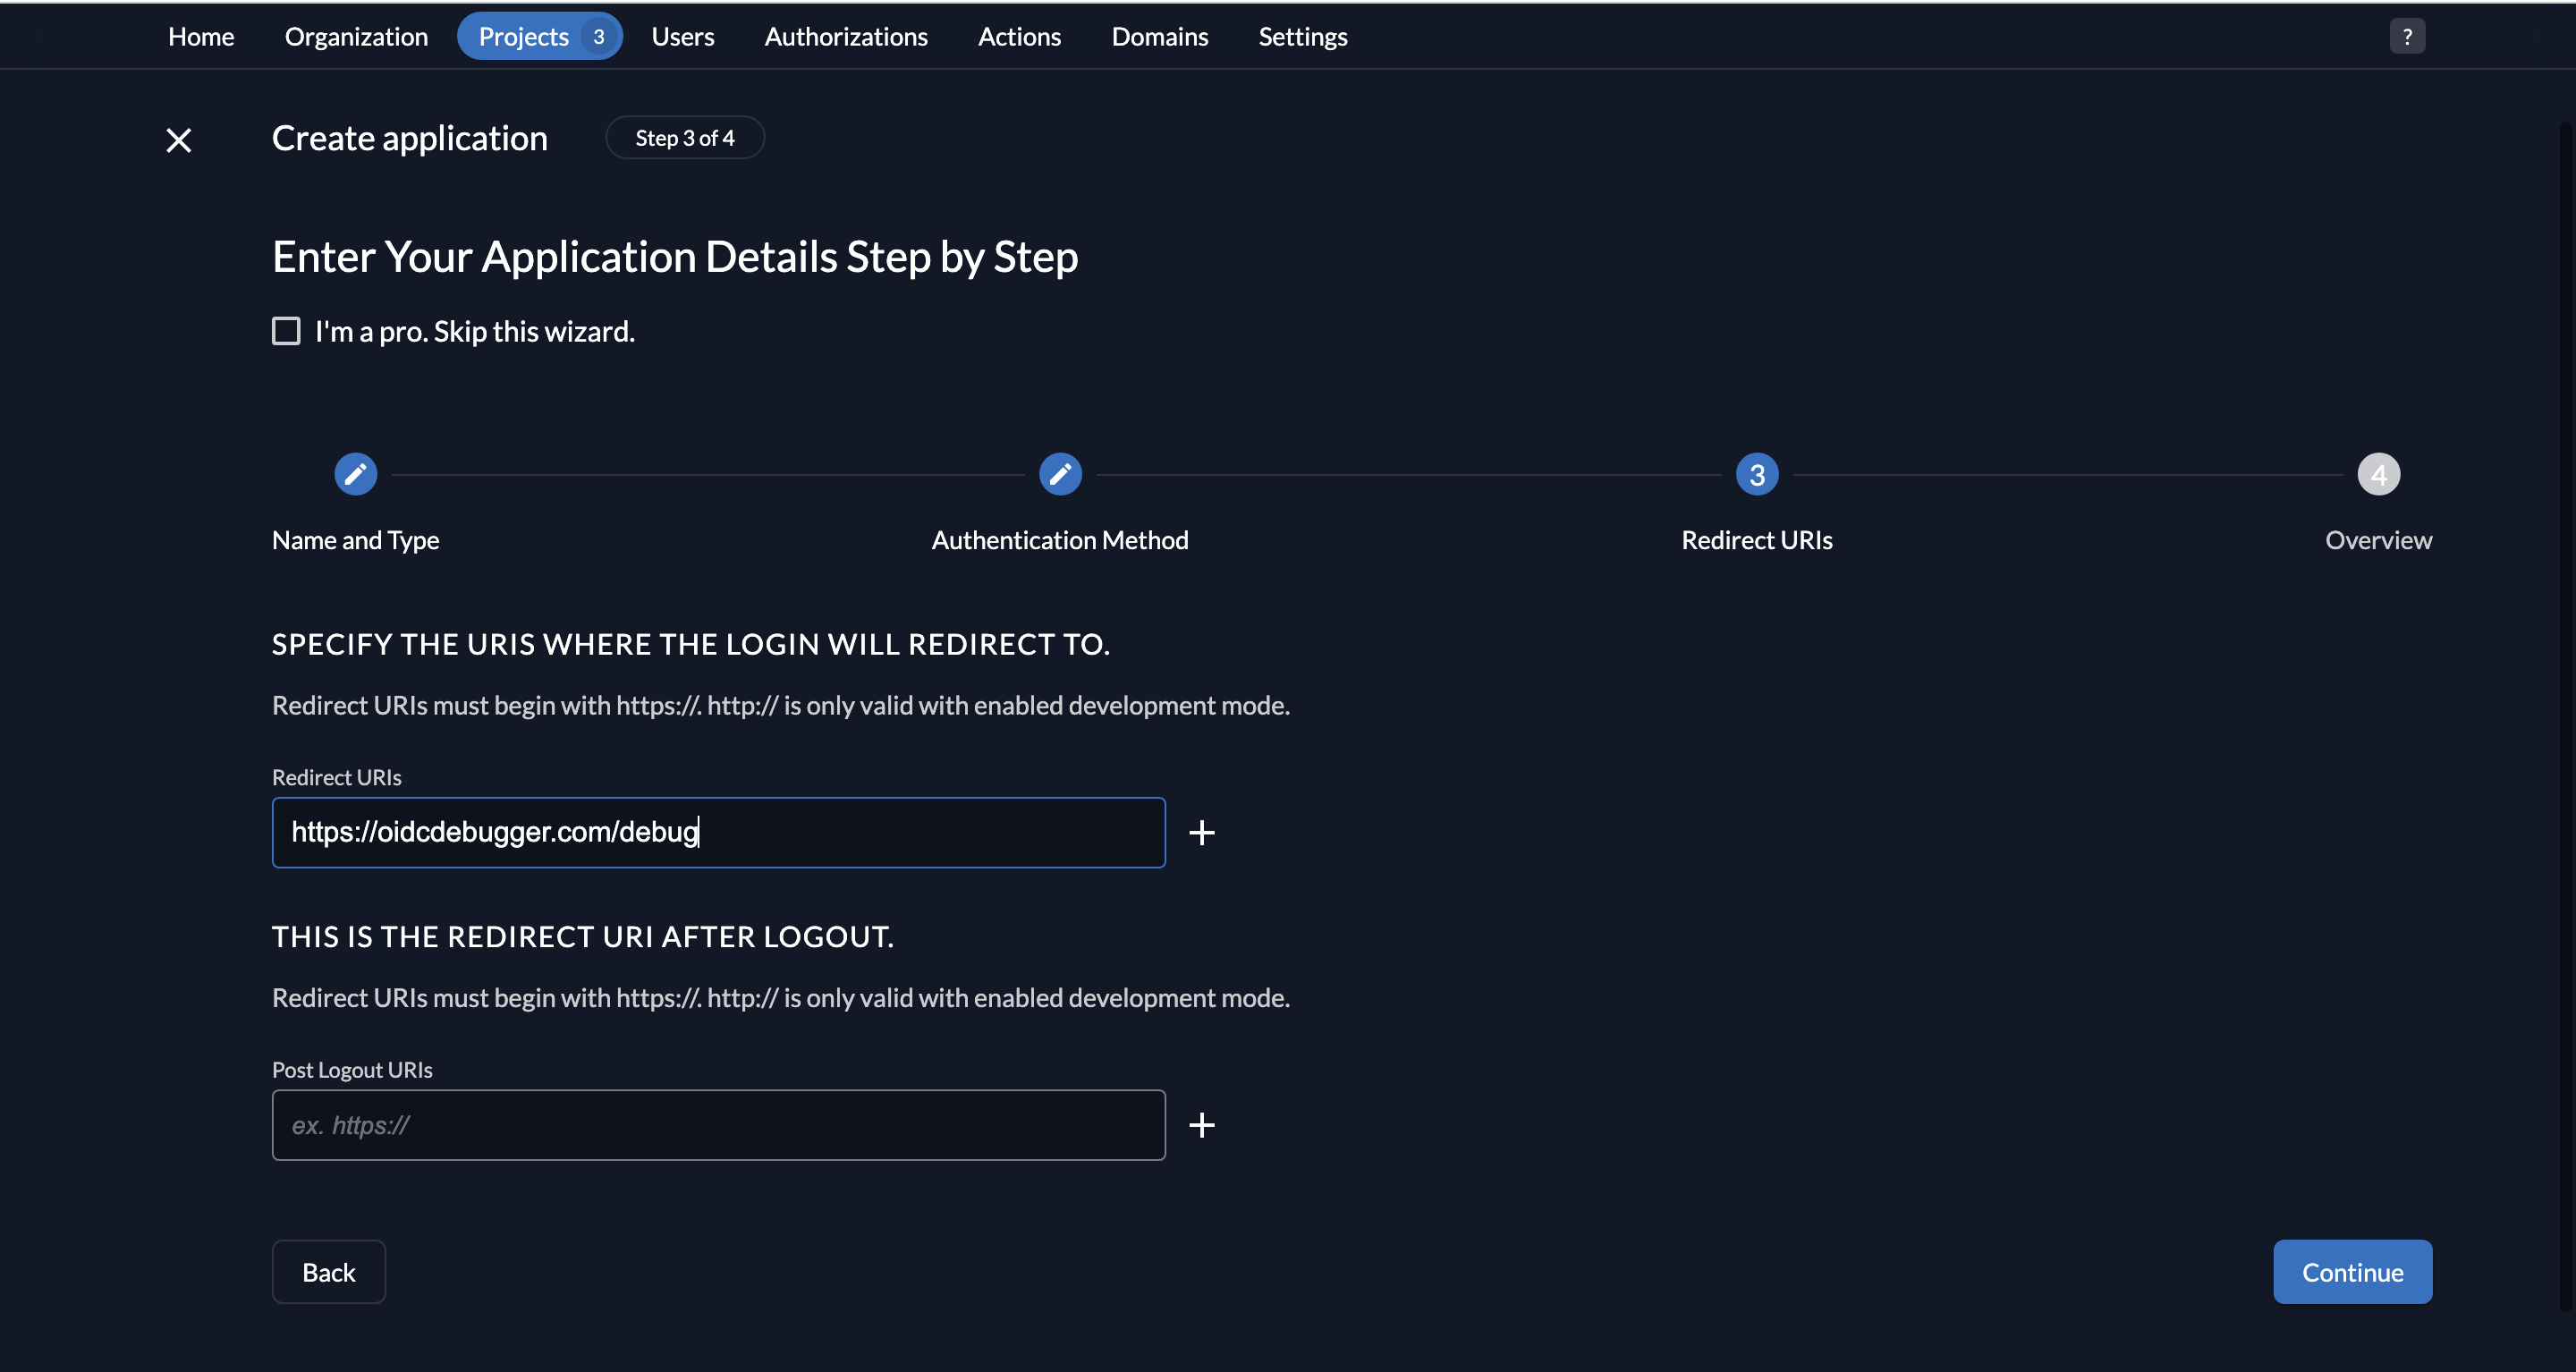Switch to the Users page

pyautogui.click(x=683, y=36)
